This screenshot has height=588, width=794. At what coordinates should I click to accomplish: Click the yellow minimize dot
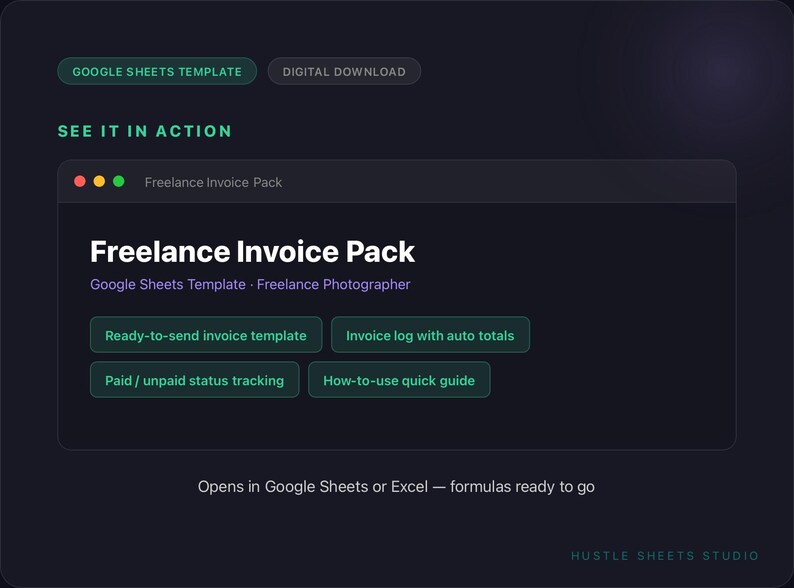[99, 181]
